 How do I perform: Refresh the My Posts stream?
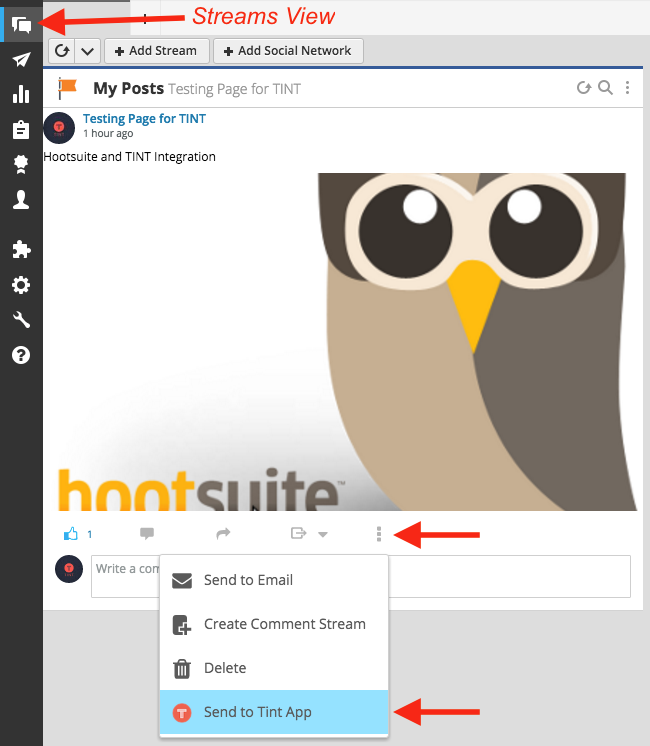click(584, 88)
